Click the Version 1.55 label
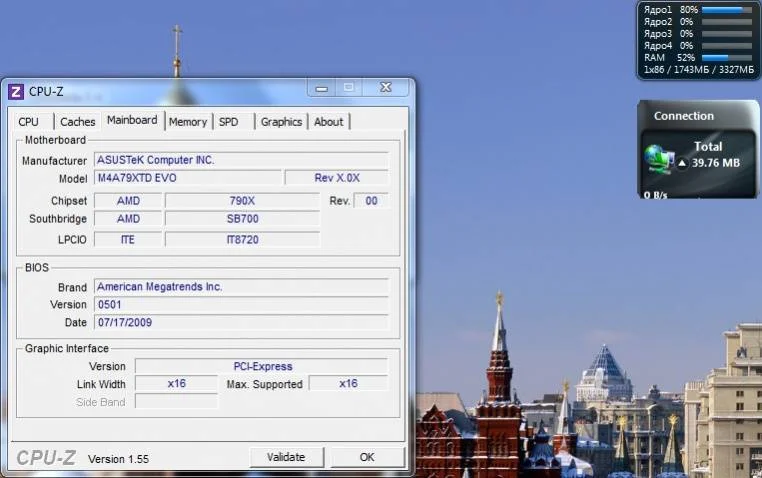762x478 pixels. click(x=118, y=459)
